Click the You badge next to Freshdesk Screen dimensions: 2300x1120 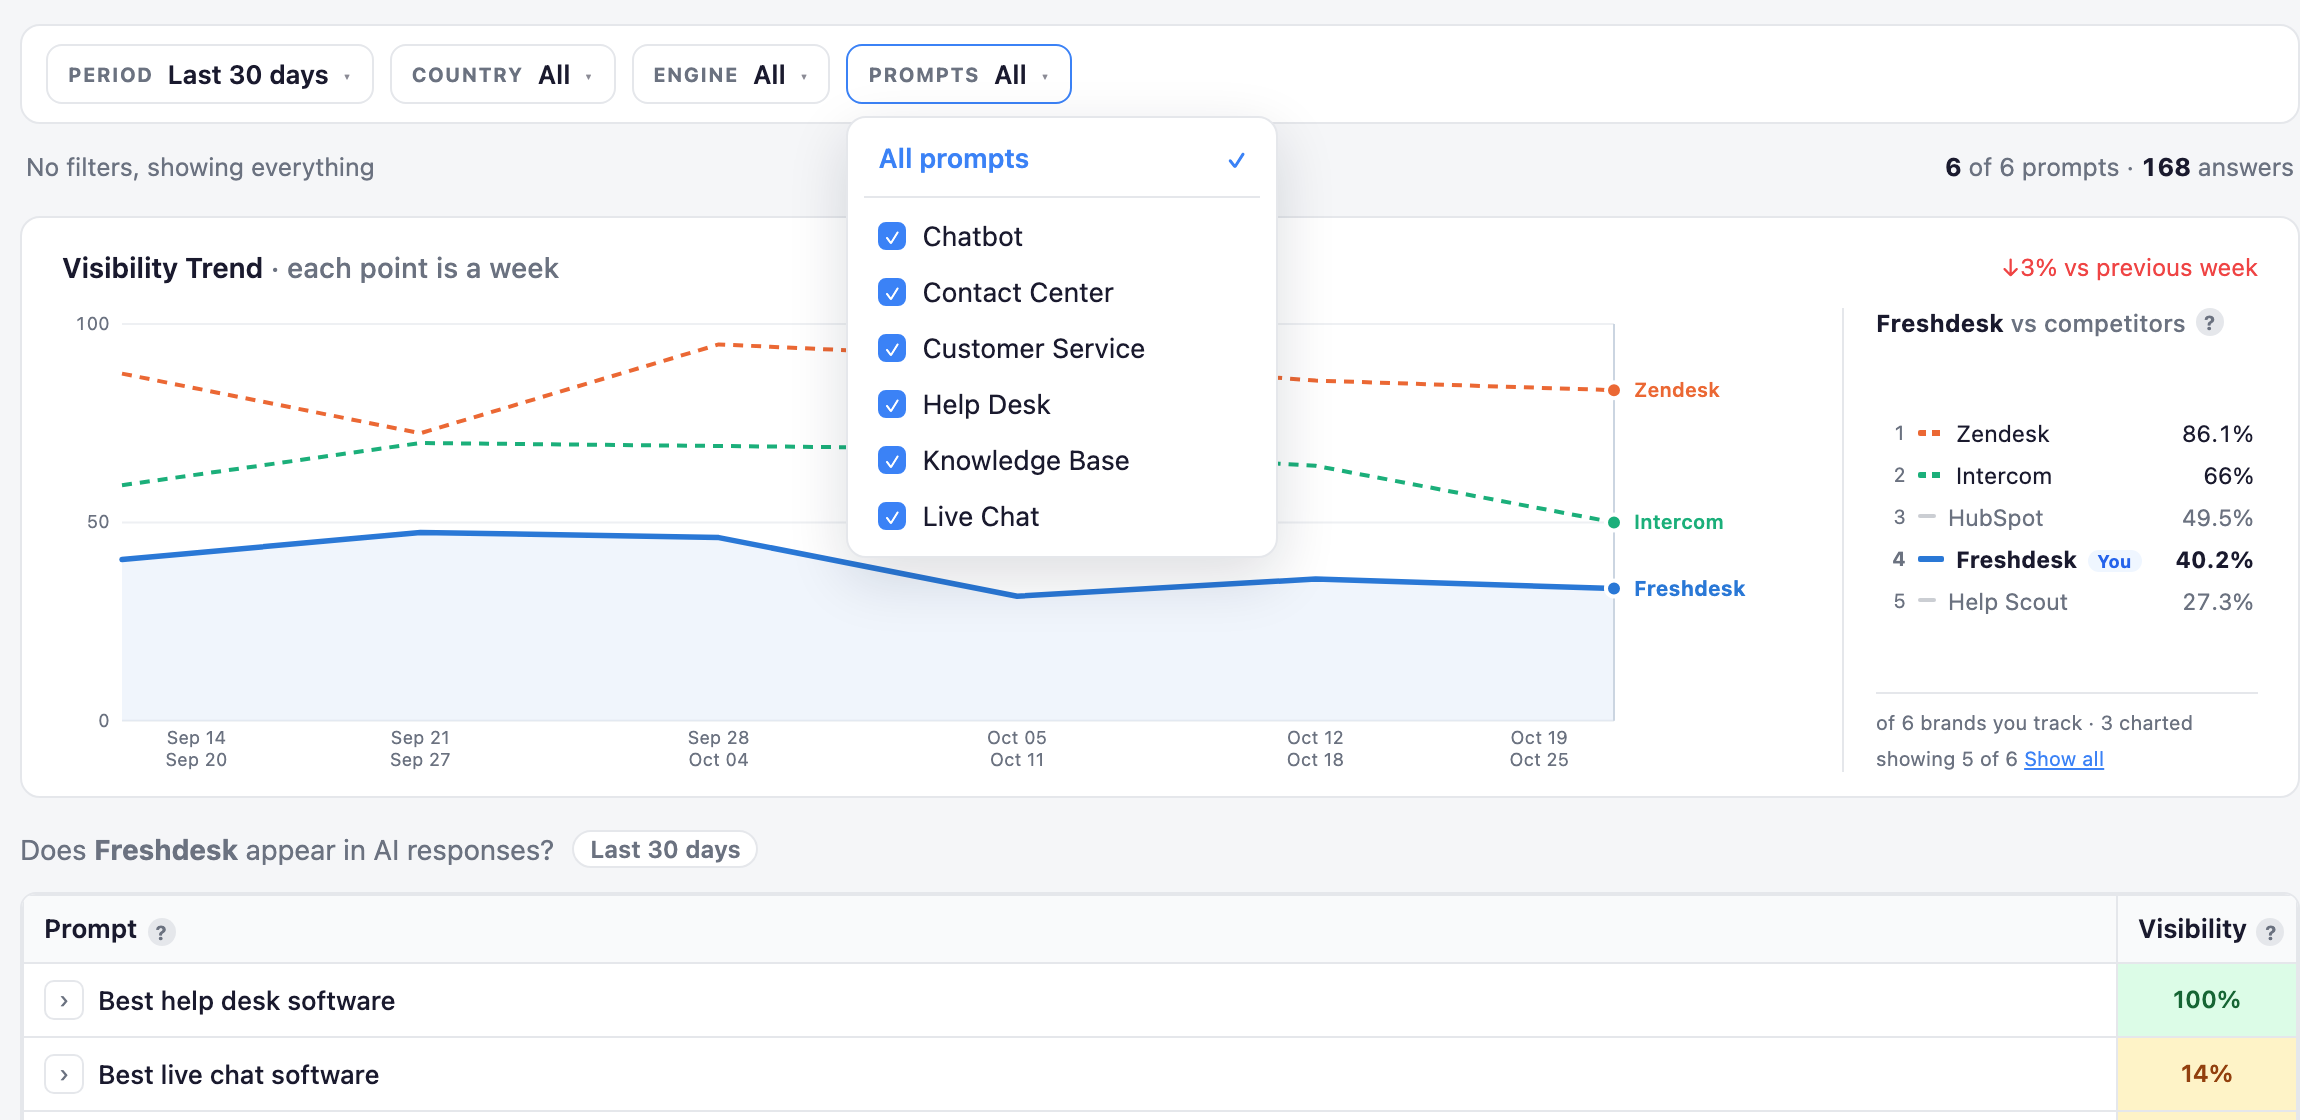tap(2114, 561)
